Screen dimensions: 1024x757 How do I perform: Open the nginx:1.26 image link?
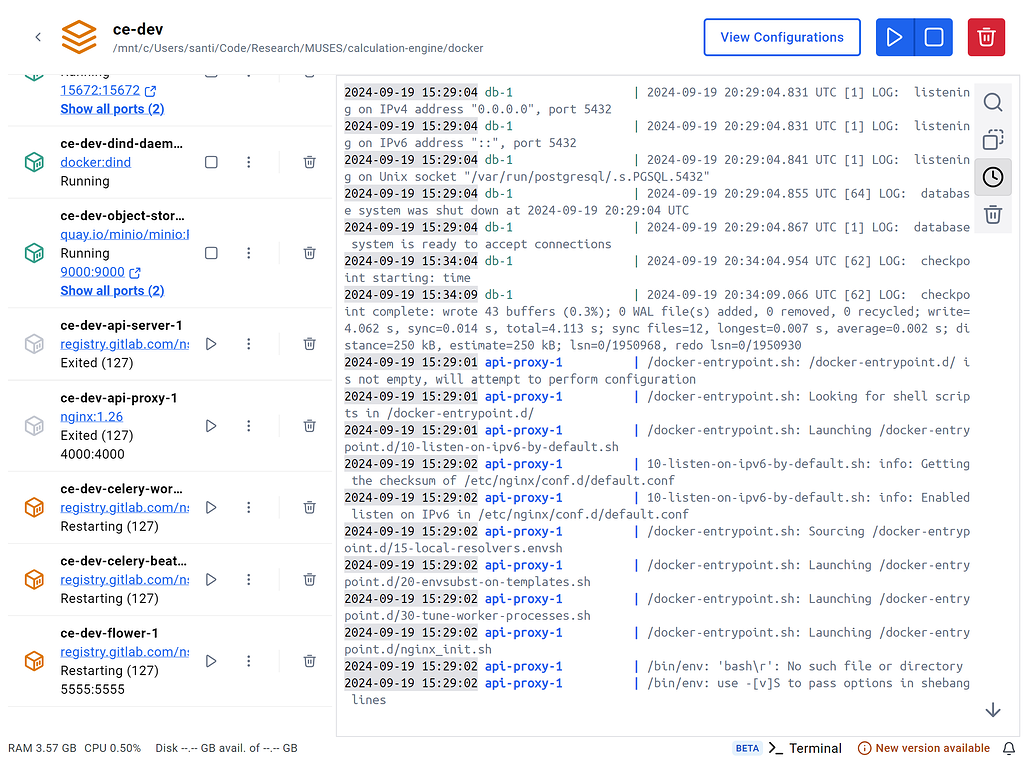[91, 417]
